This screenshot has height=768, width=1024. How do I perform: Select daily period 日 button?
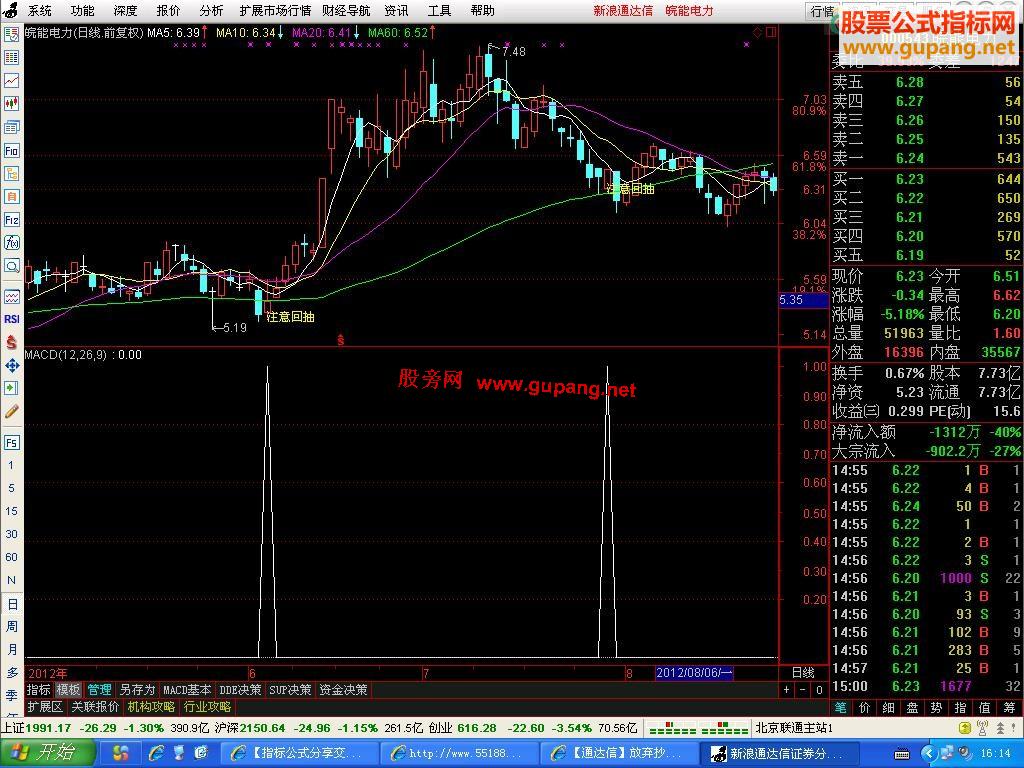(x=12, y=604)
